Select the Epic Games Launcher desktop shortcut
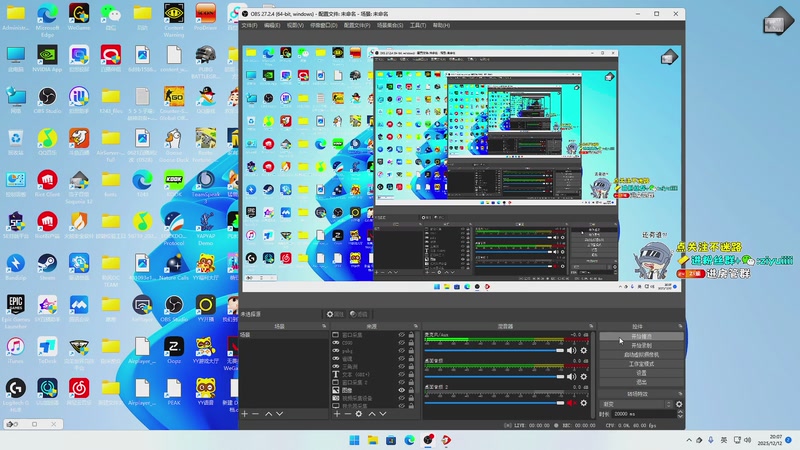Viewport: 800px width, 450px height. click(16, 312)
